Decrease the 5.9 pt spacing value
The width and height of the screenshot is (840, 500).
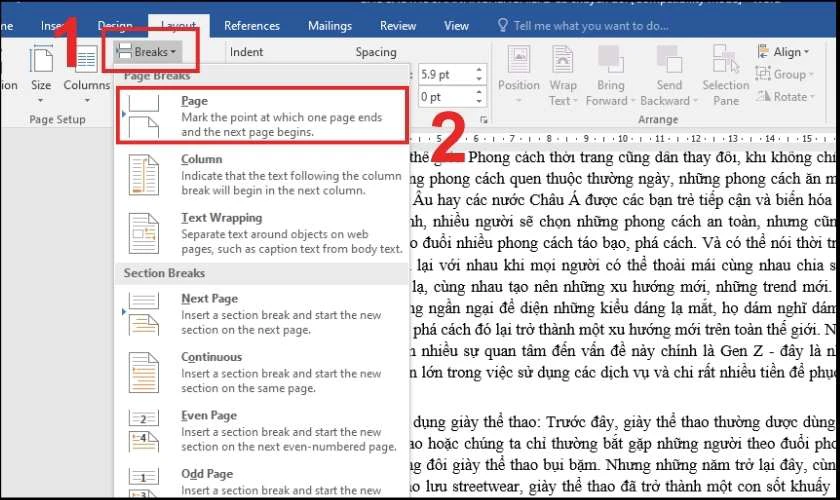tap(479, 79)
